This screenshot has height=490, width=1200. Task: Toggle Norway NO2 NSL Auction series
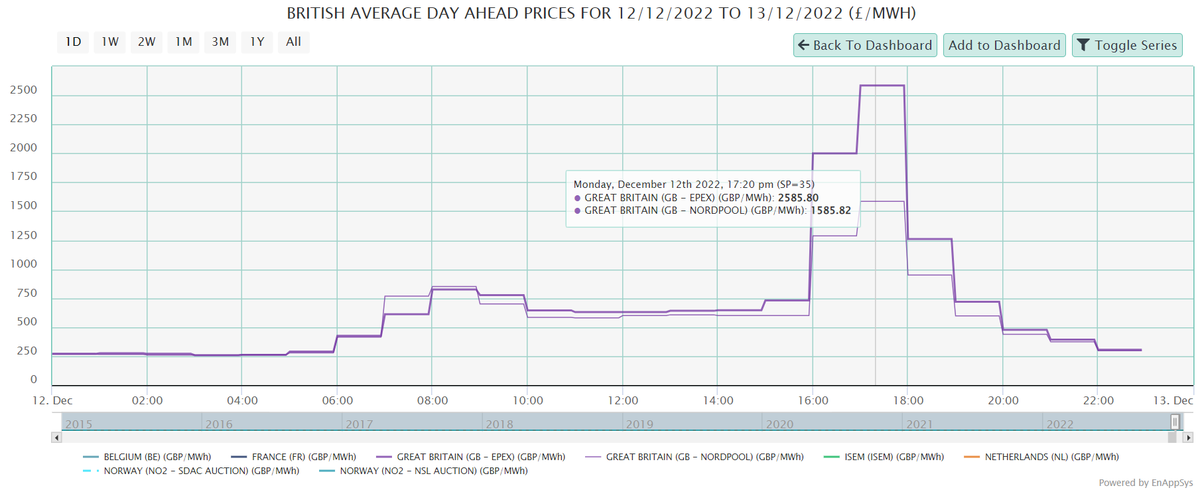pos(422,470)
